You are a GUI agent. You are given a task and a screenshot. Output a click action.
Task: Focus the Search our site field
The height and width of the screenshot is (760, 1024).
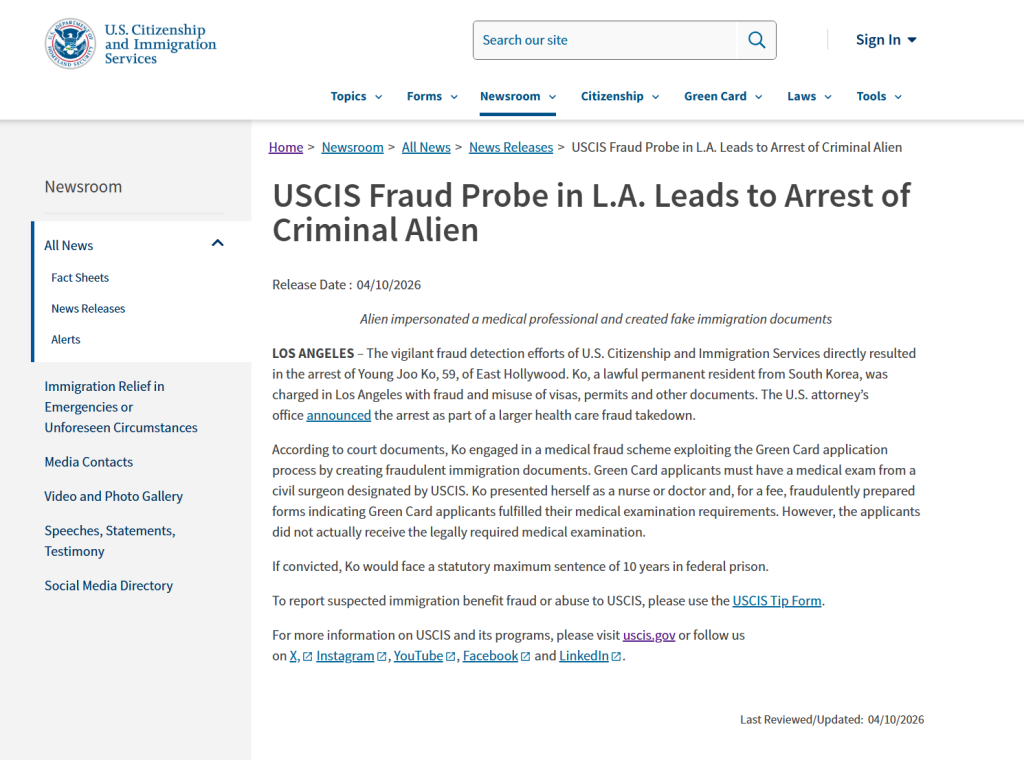(x=605, y=40)
